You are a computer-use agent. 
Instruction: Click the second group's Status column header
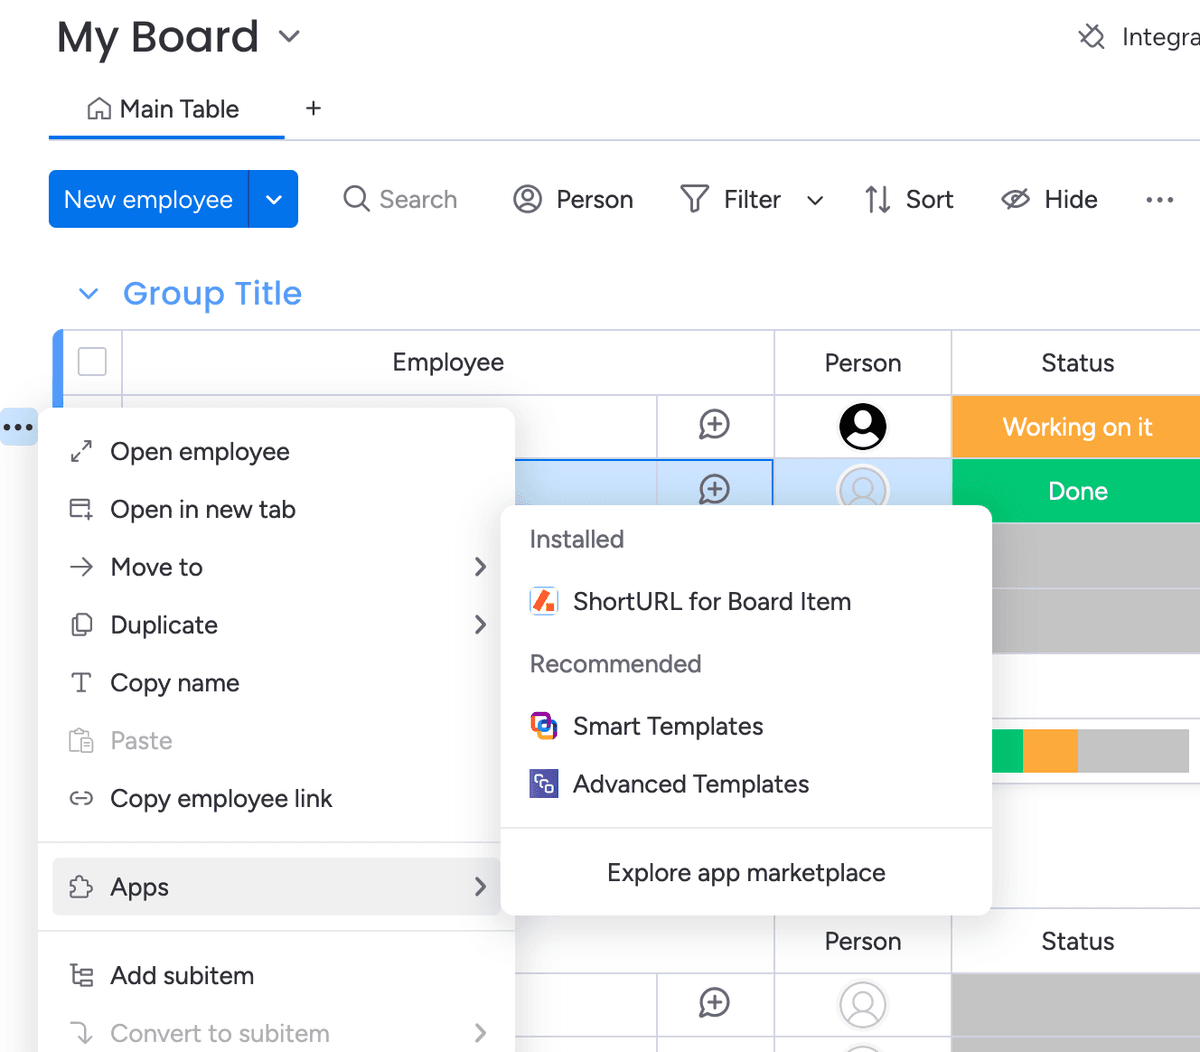pyautogui.click(x=1077, y=941)
